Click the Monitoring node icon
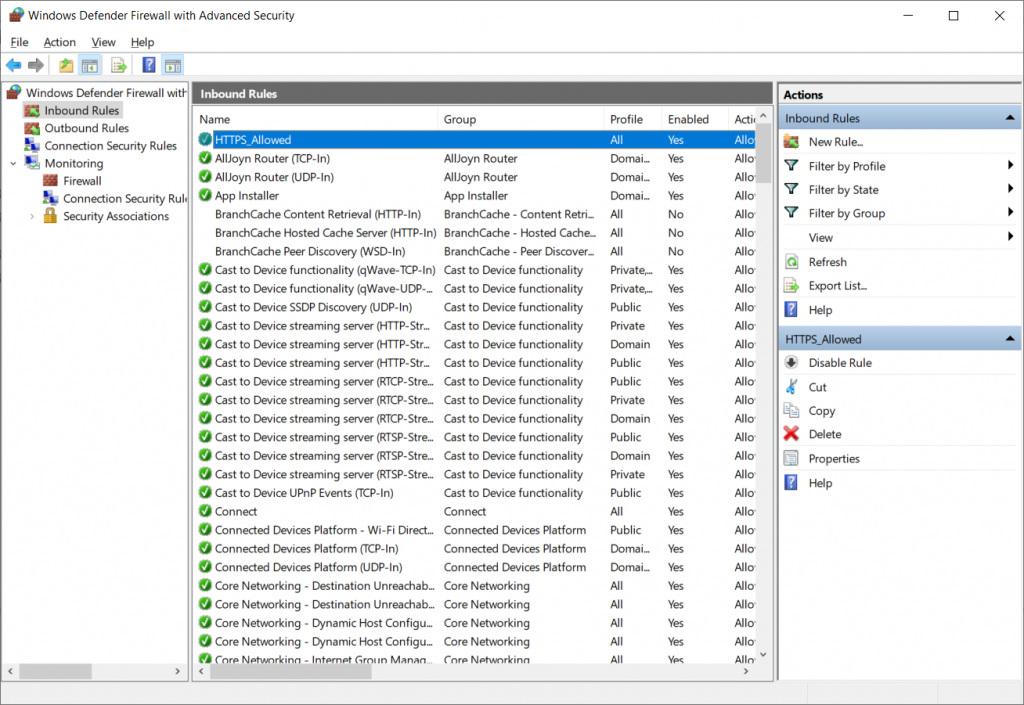Screen dimensions: 1024x705 point(32,163)
